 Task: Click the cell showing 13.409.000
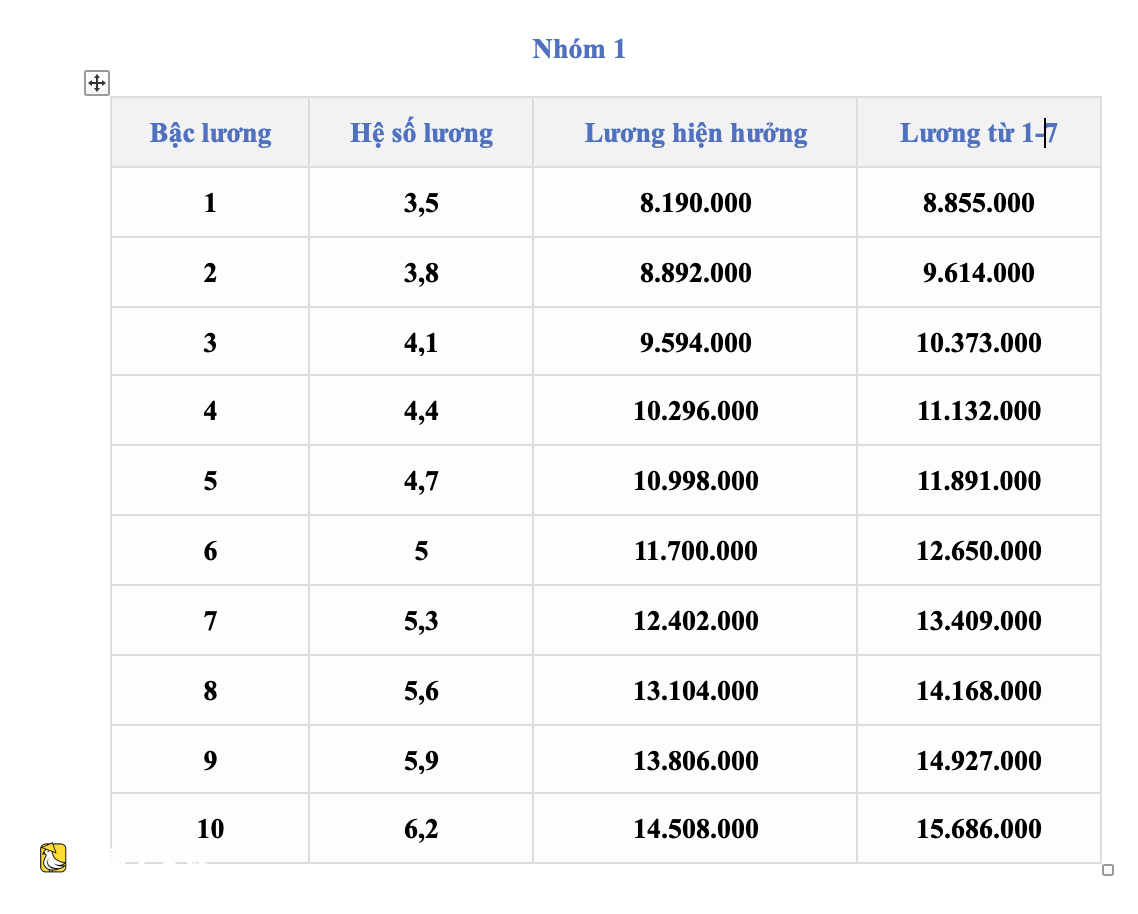pos(978,621)
